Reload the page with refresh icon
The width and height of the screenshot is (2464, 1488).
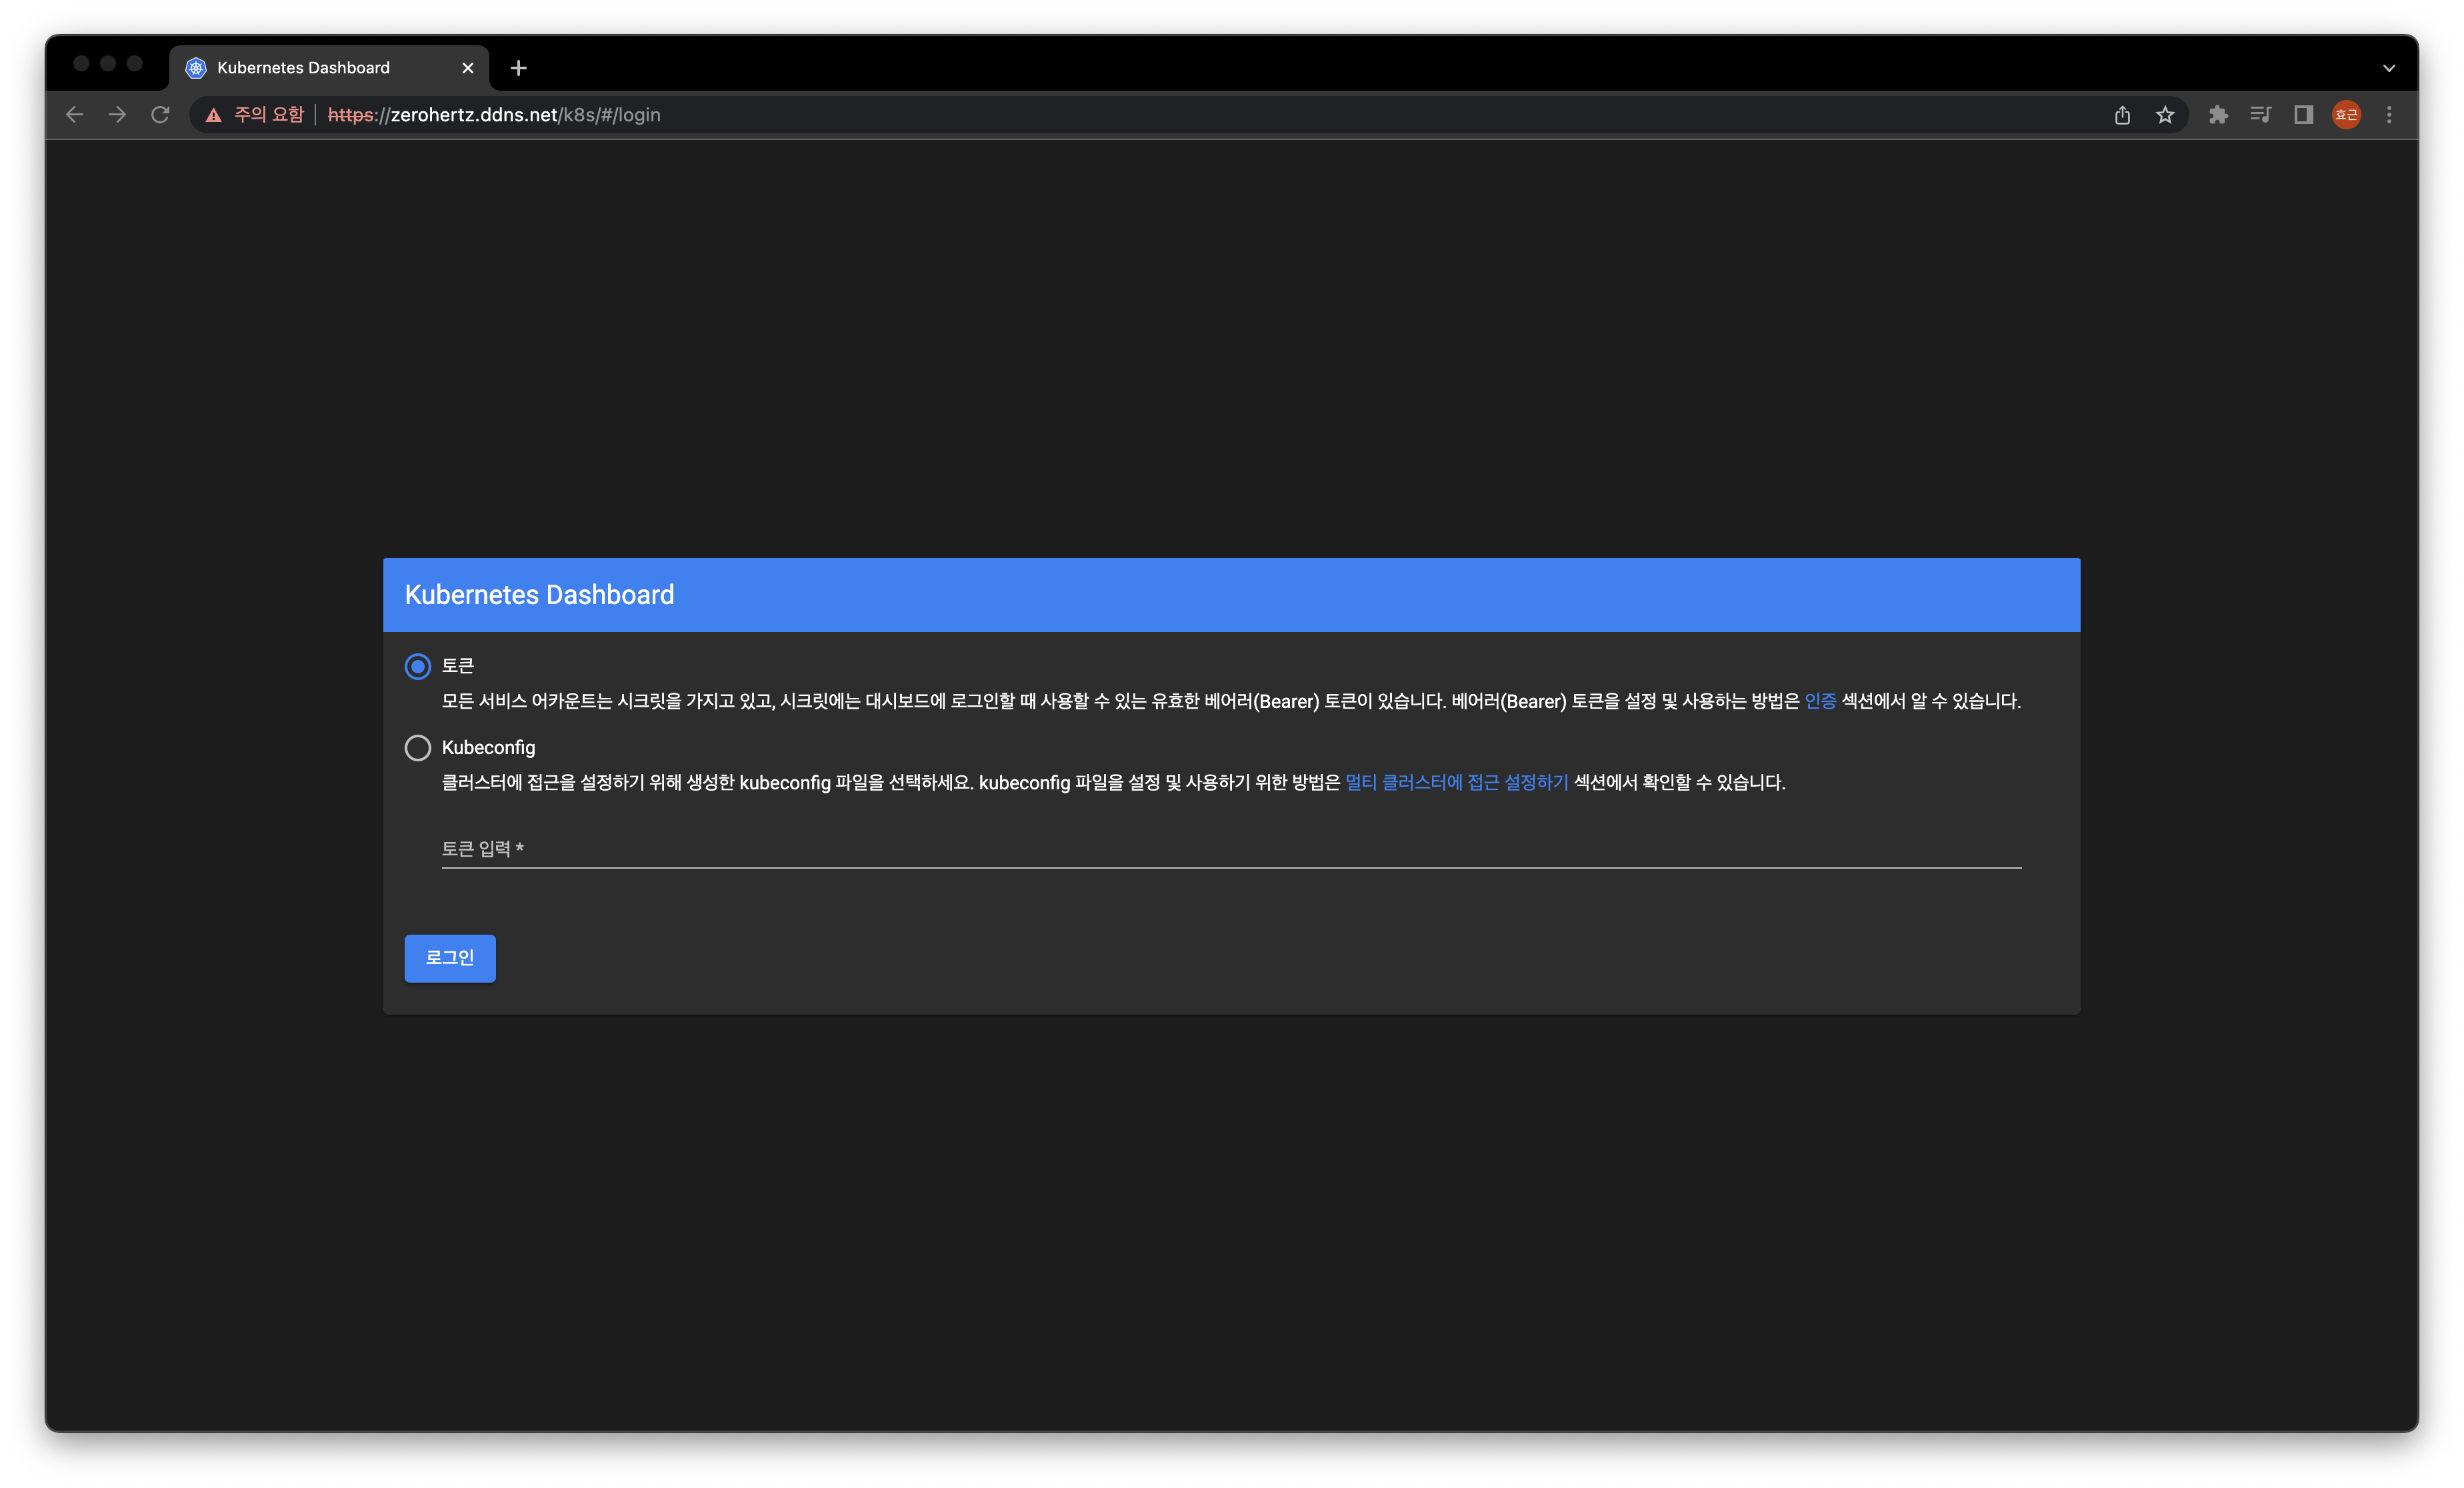[160, 115]
